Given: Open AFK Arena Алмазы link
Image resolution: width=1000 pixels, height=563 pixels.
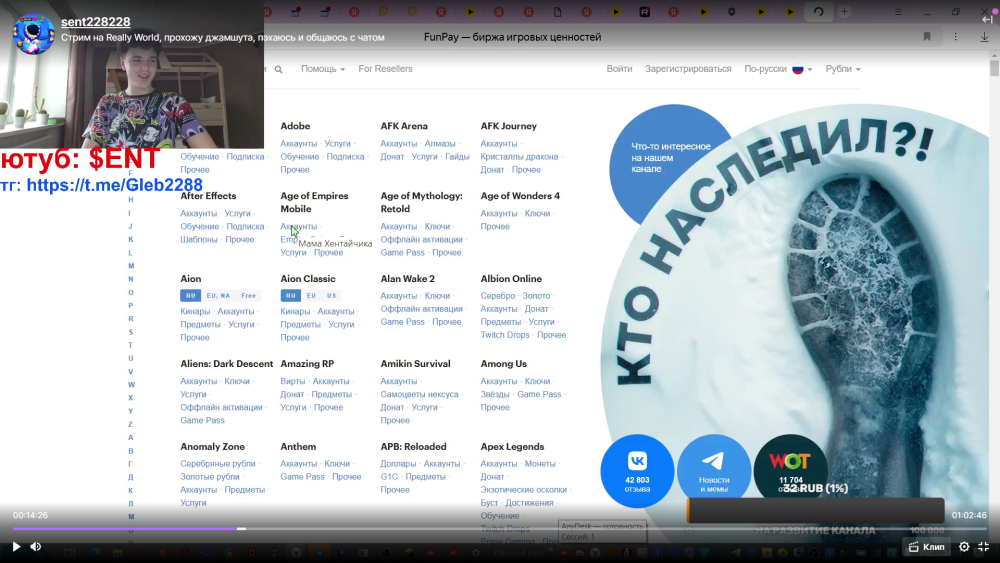Looking at the screenshot, I should (x=440, y=143).
